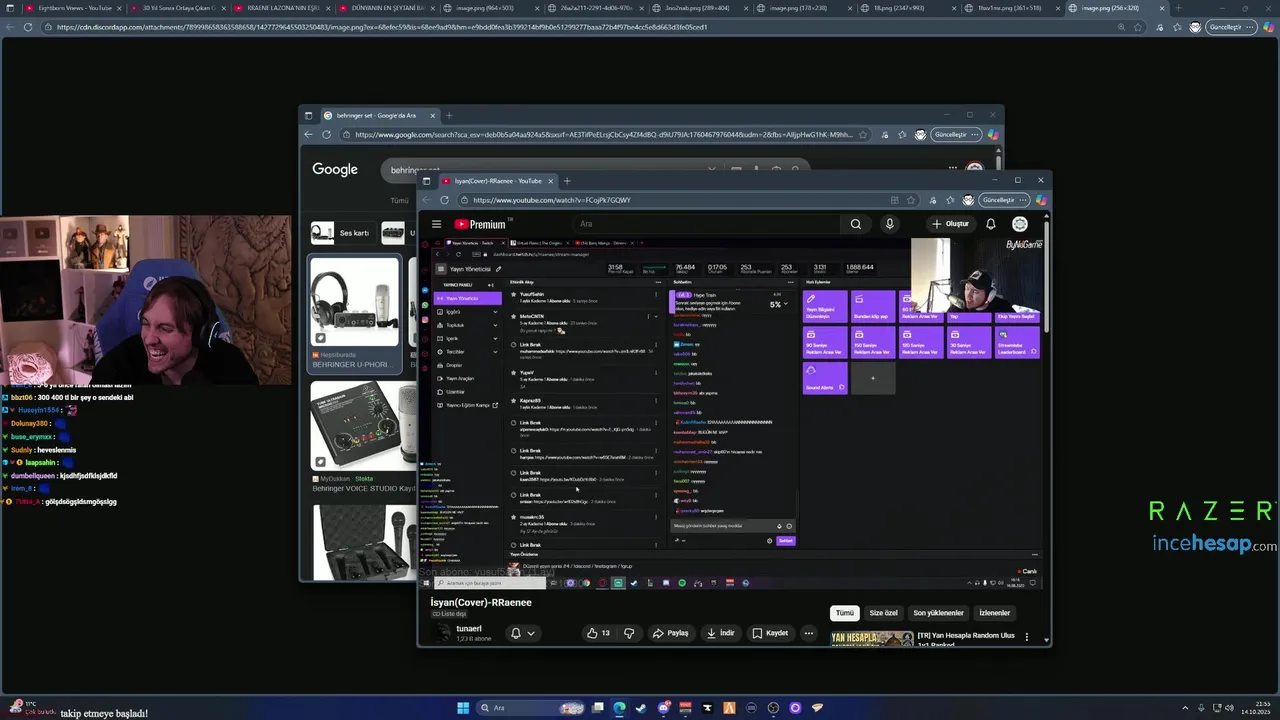
Task: Open new tab in YouTube window
Action: (x=567, y=181)
